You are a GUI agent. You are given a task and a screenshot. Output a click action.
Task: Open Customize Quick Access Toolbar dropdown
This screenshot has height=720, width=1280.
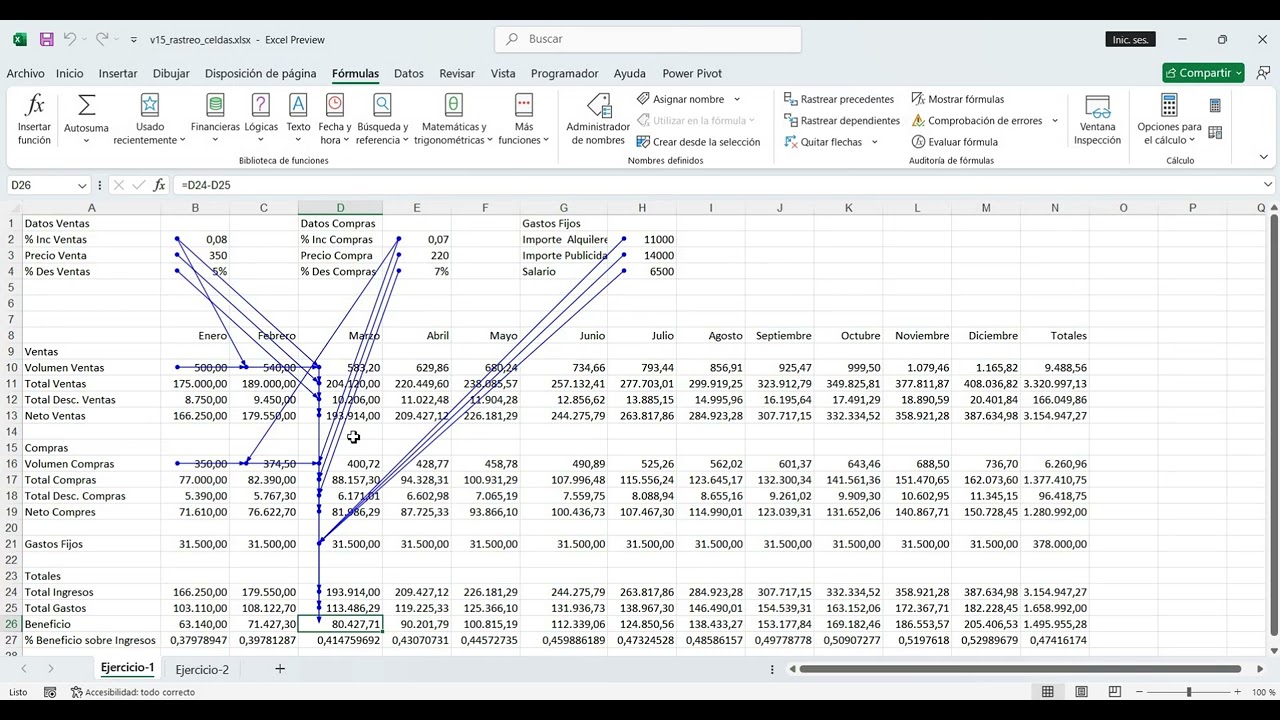[x=134, y=40]
